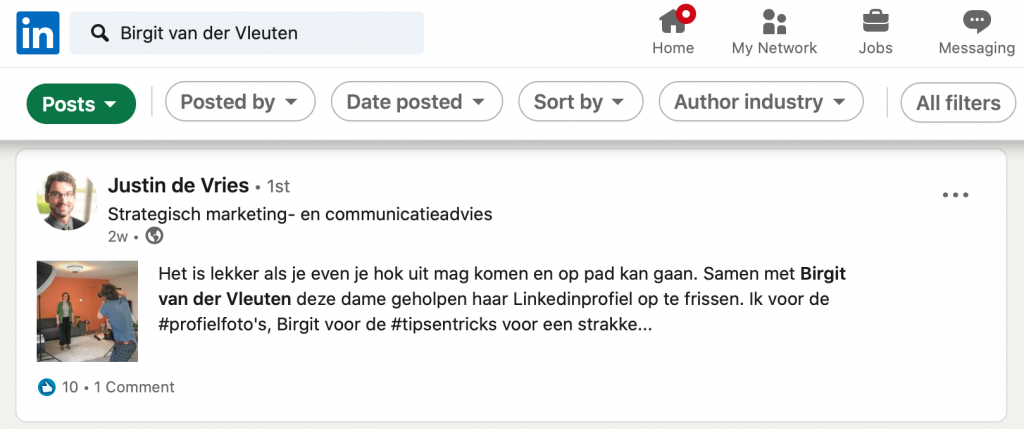Open the photo shoot post thumbnail
The height and width of the screenshot is (429, 1024).
coord(88,311)
